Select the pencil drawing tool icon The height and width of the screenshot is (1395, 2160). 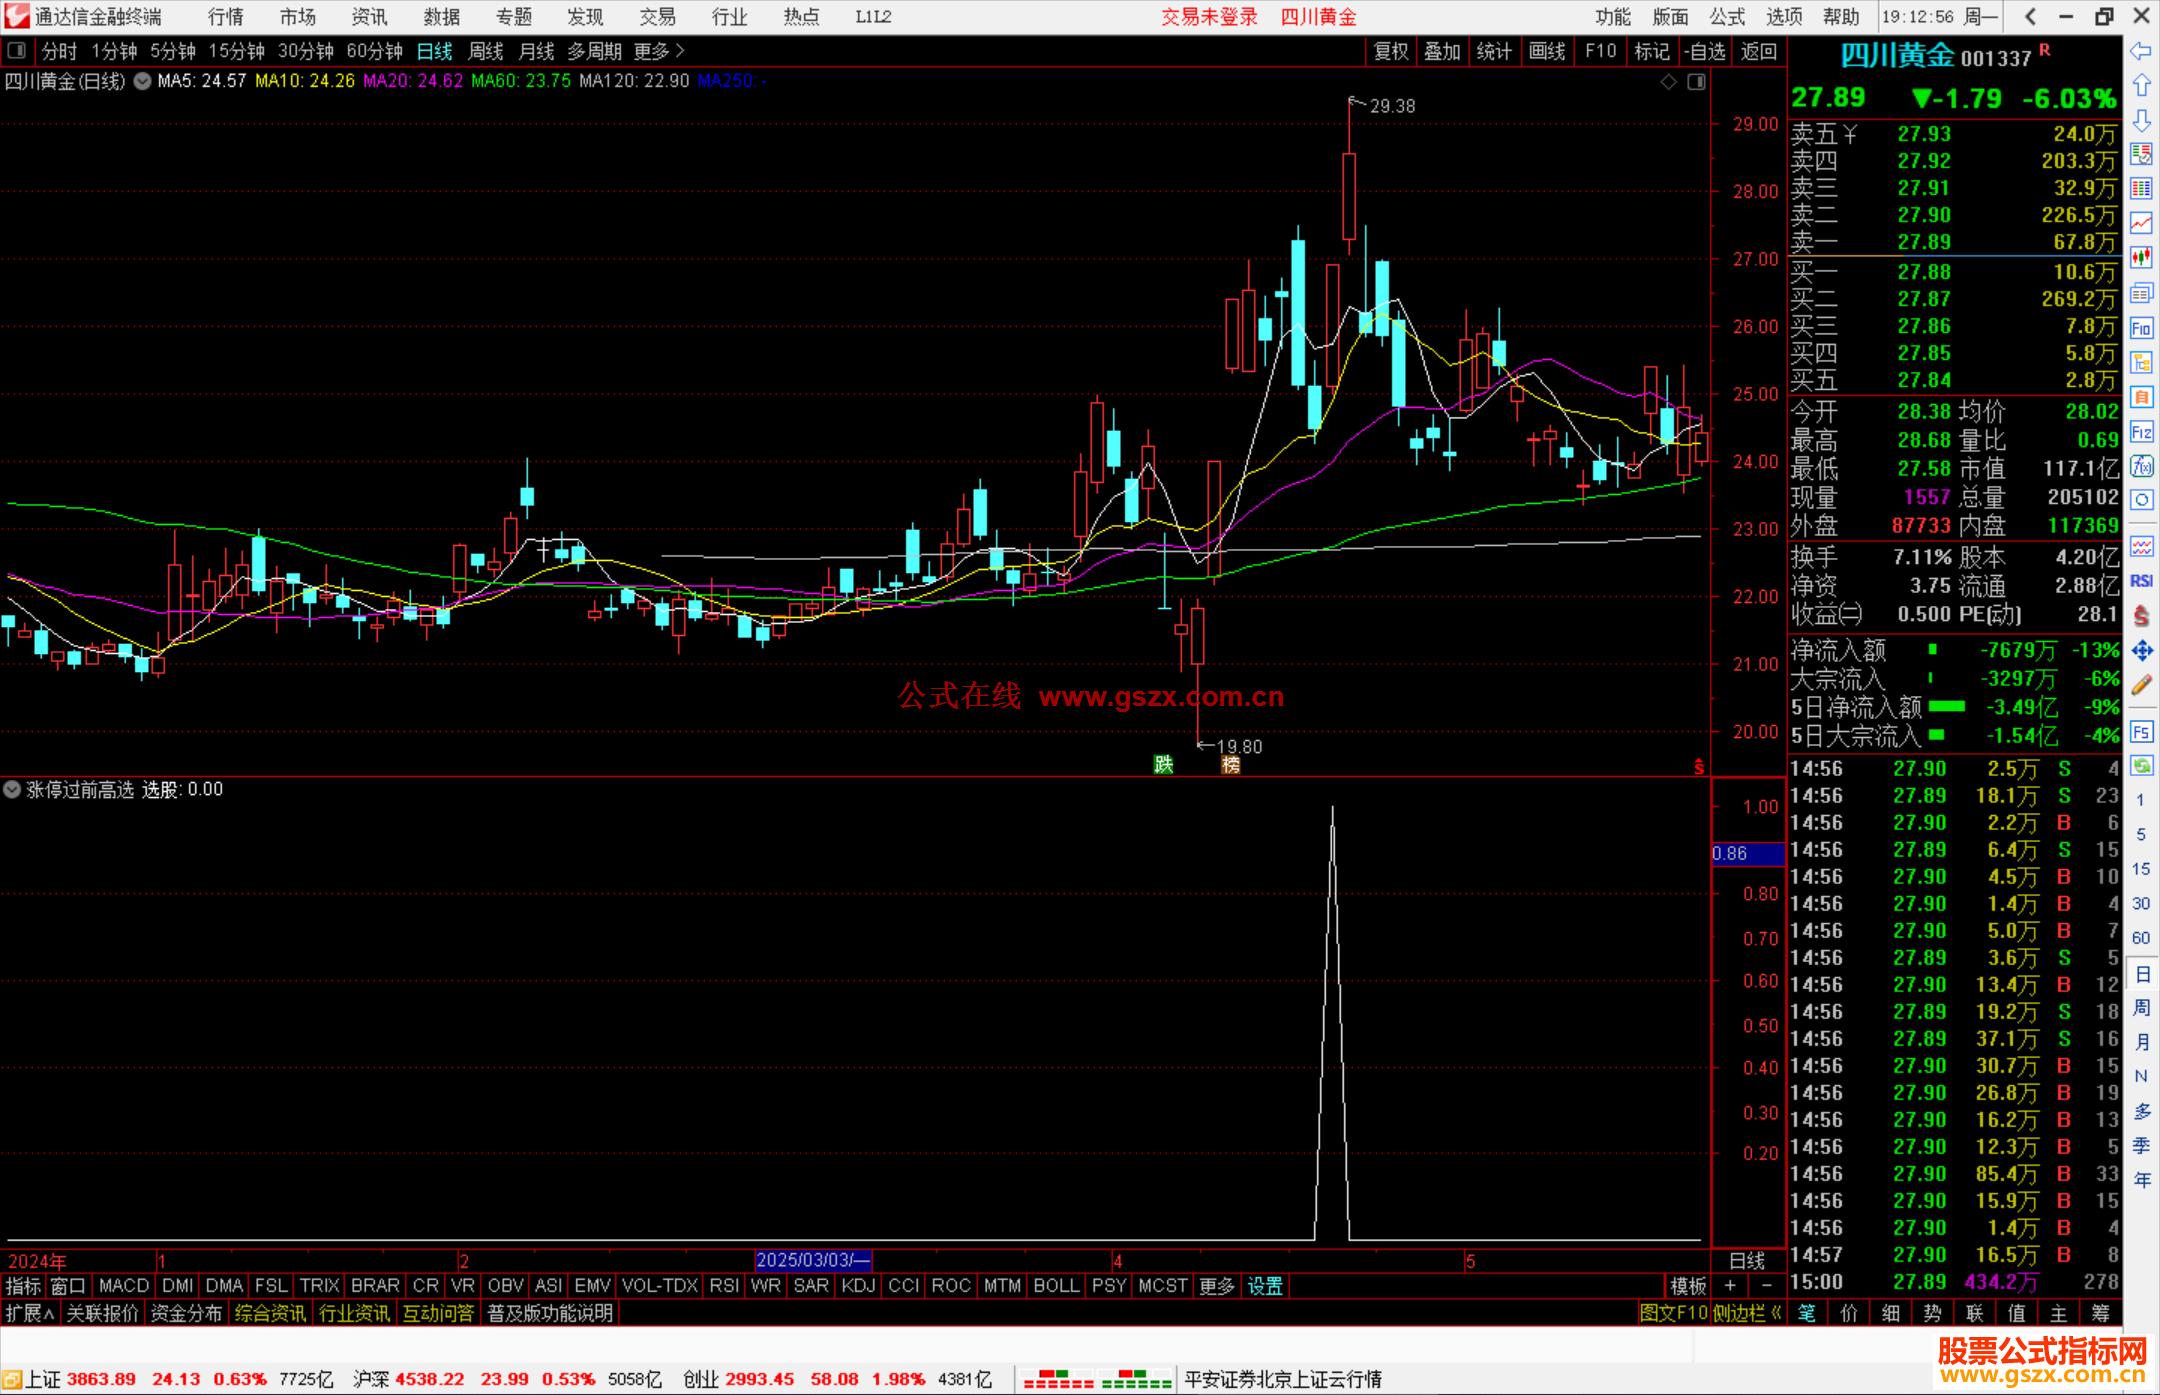point(2141,686)
